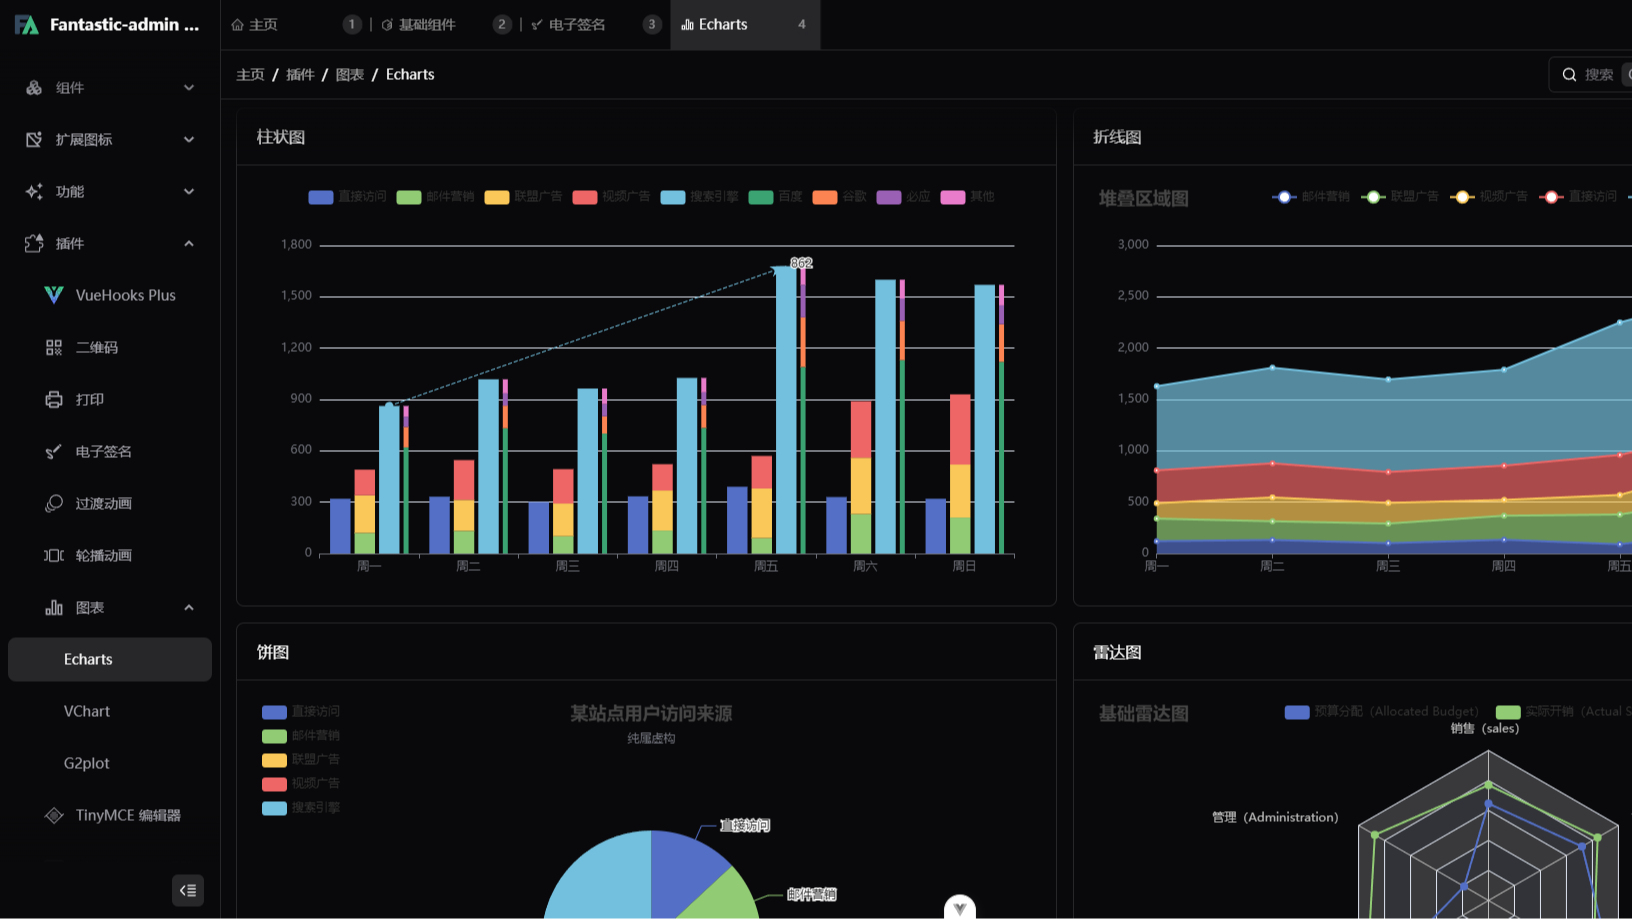The image size is (1632, 919).
Task: Click the blue 直接访问 swatch in the pie legend
Action: pyautogui.click(x=274, y=712)
